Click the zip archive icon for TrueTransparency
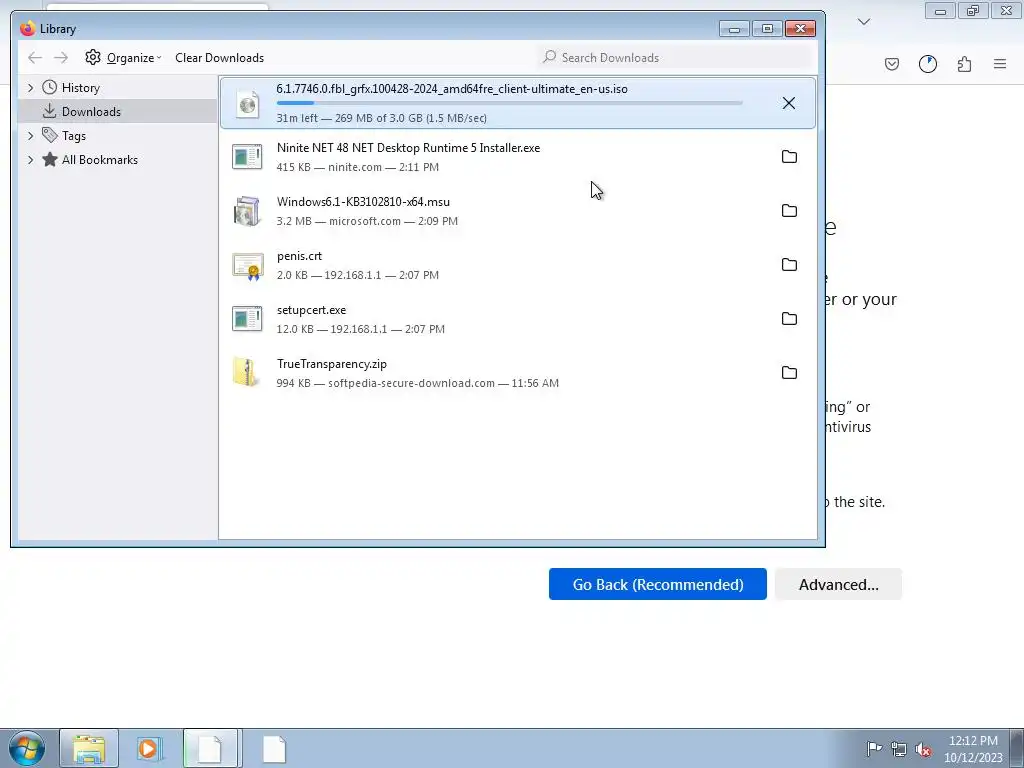Screen dimensions: 1024x768 click(x=246, y=372)
